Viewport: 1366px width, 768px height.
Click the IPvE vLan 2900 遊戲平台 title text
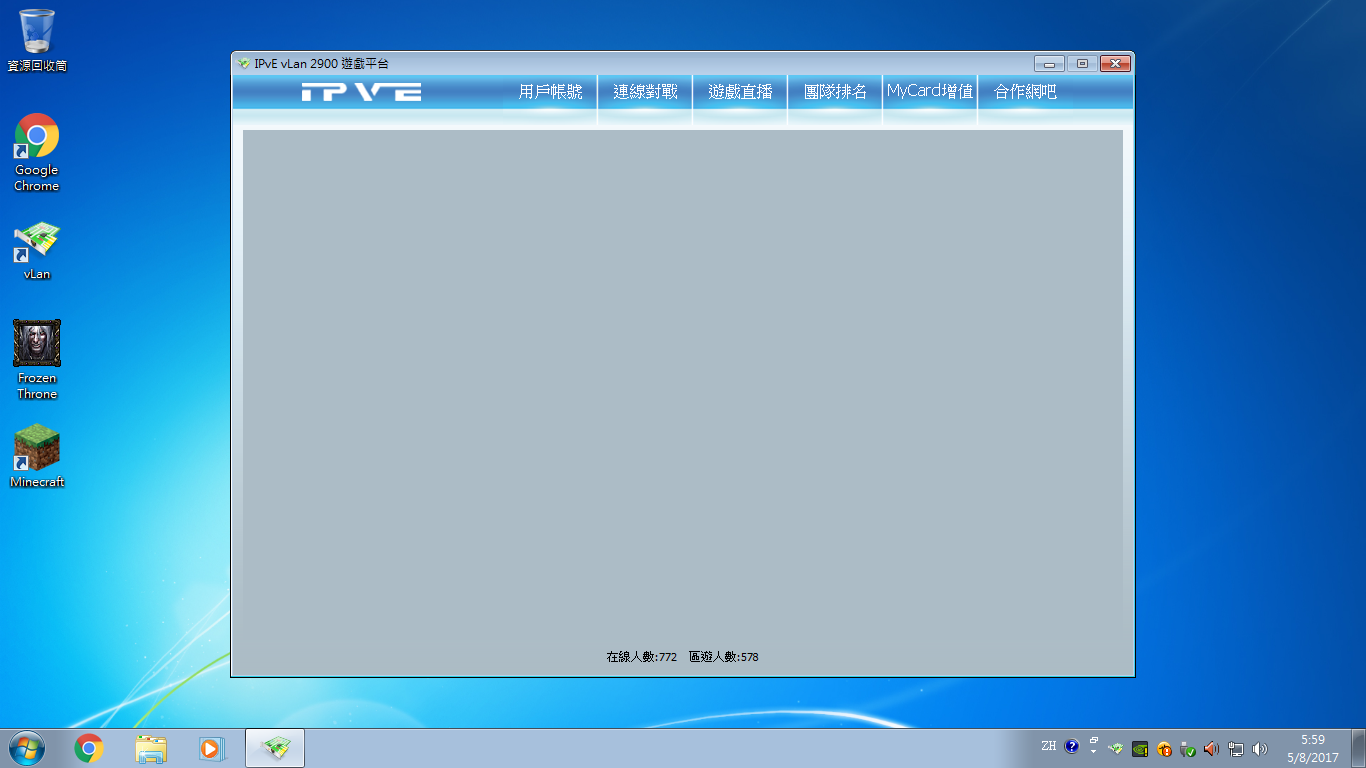point(321,63)
